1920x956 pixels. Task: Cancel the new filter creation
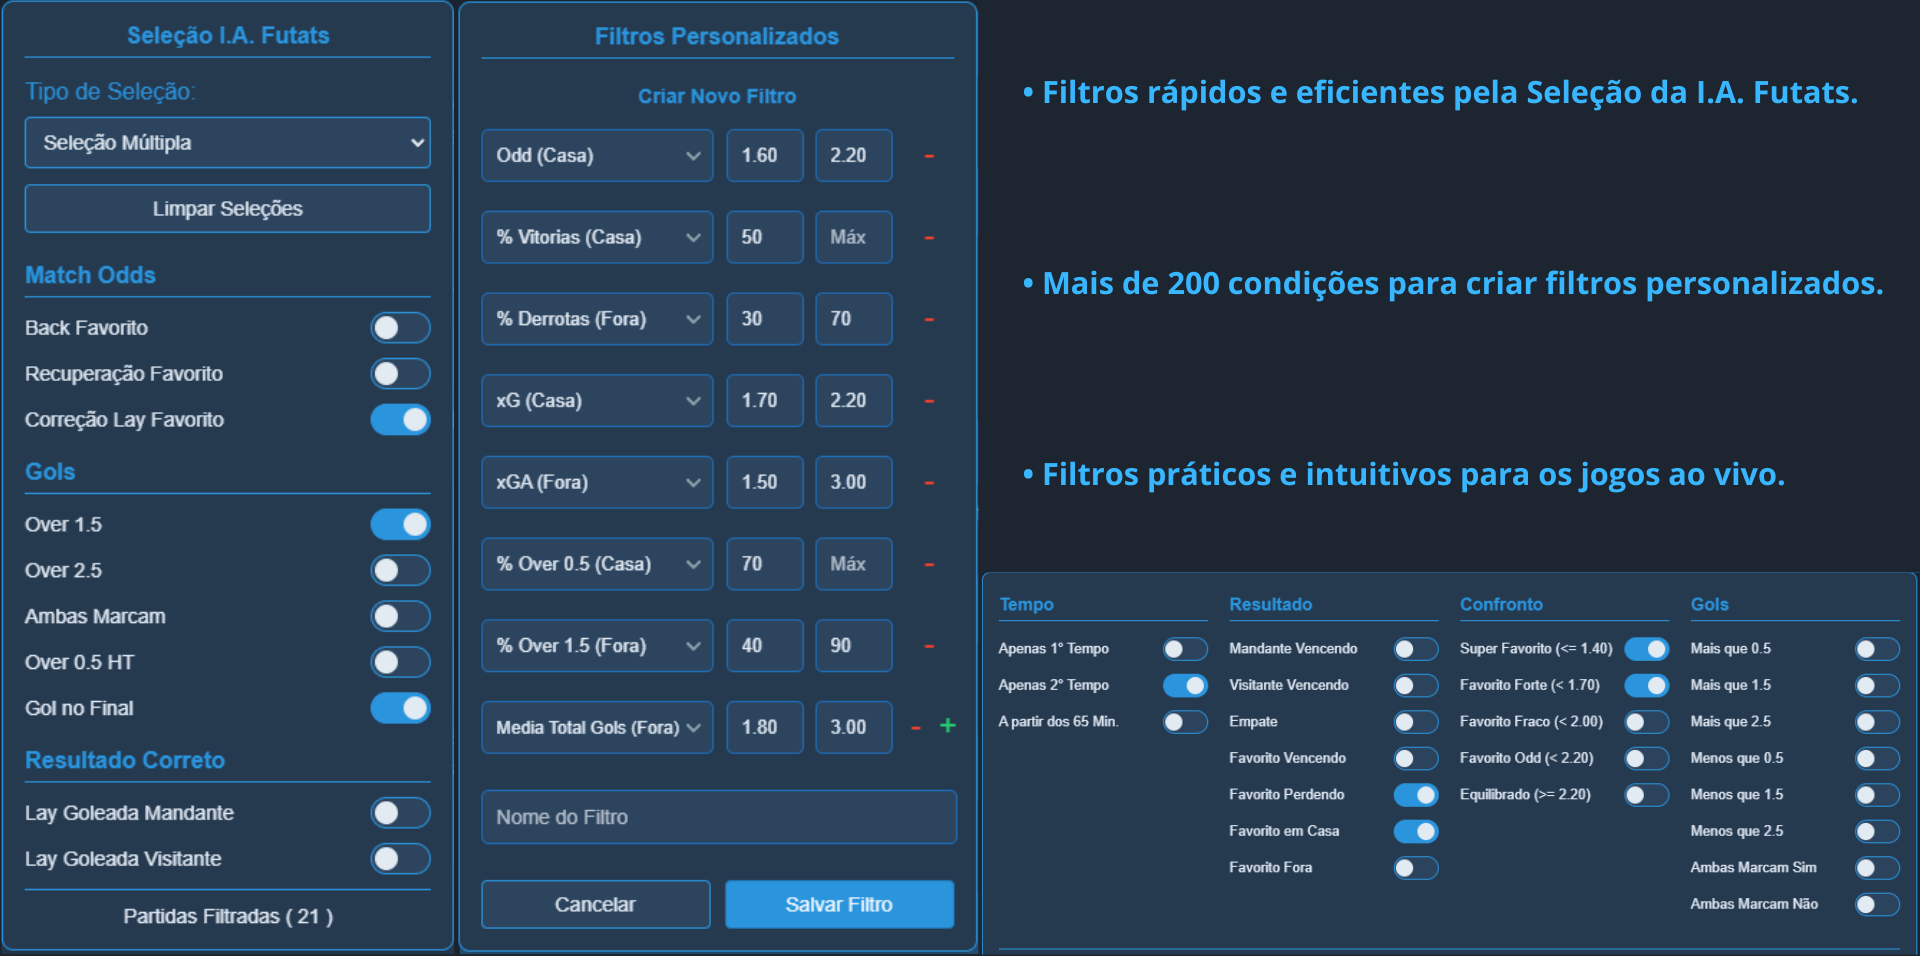tap(596, 905)
